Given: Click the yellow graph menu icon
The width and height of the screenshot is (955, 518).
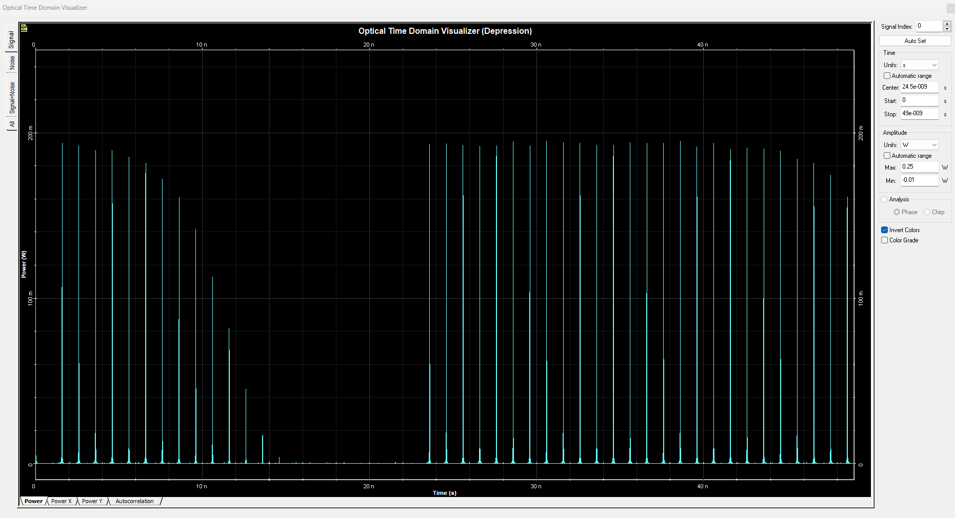Looking at the screenshot, I should (x=24, y=28).
